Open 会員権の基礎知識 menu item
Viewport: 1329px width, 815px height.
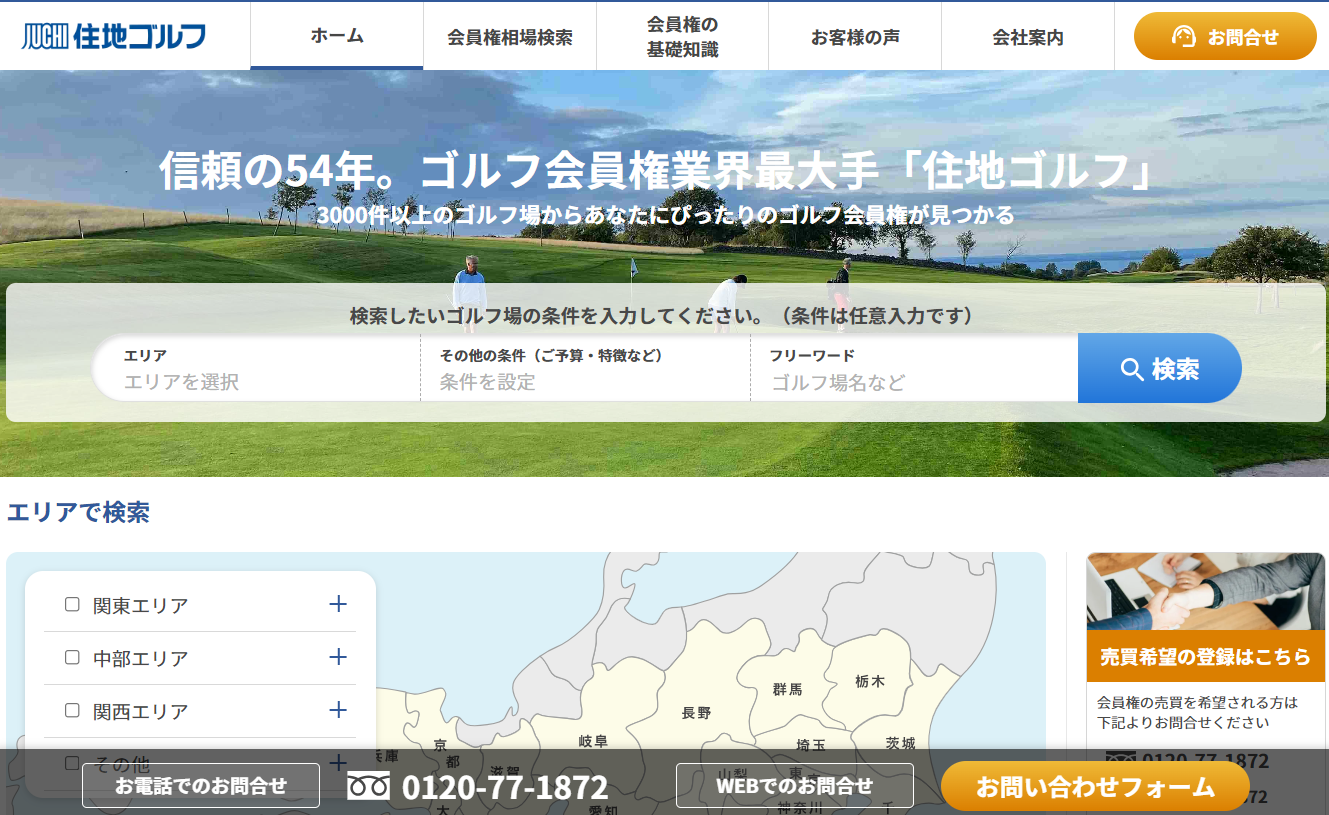682,37
